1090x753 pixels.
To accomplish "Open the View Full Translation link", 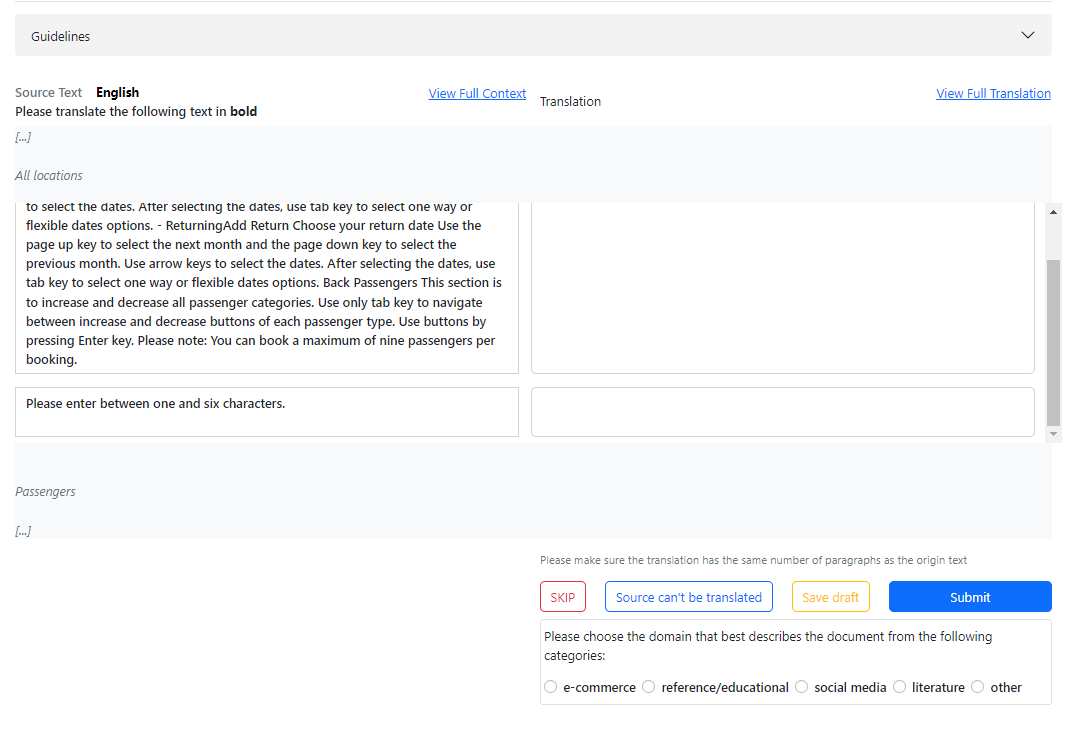I will (992, 93).
